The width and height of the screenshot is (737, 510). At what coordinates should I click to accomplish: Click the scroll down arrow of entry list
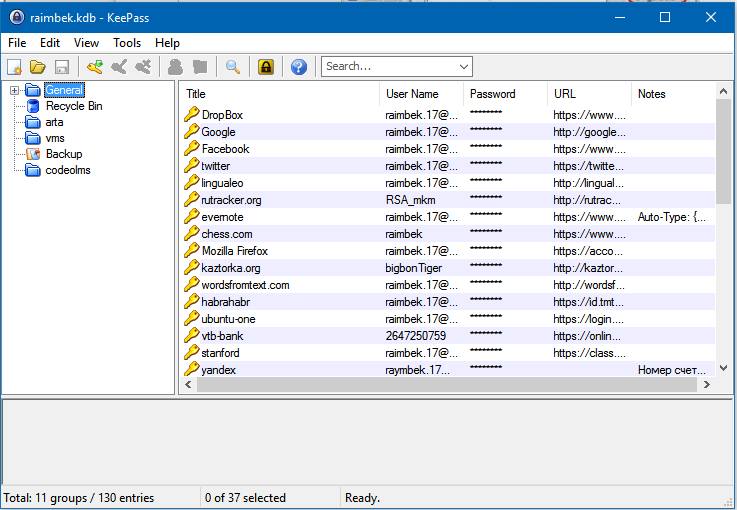[724, 369]
